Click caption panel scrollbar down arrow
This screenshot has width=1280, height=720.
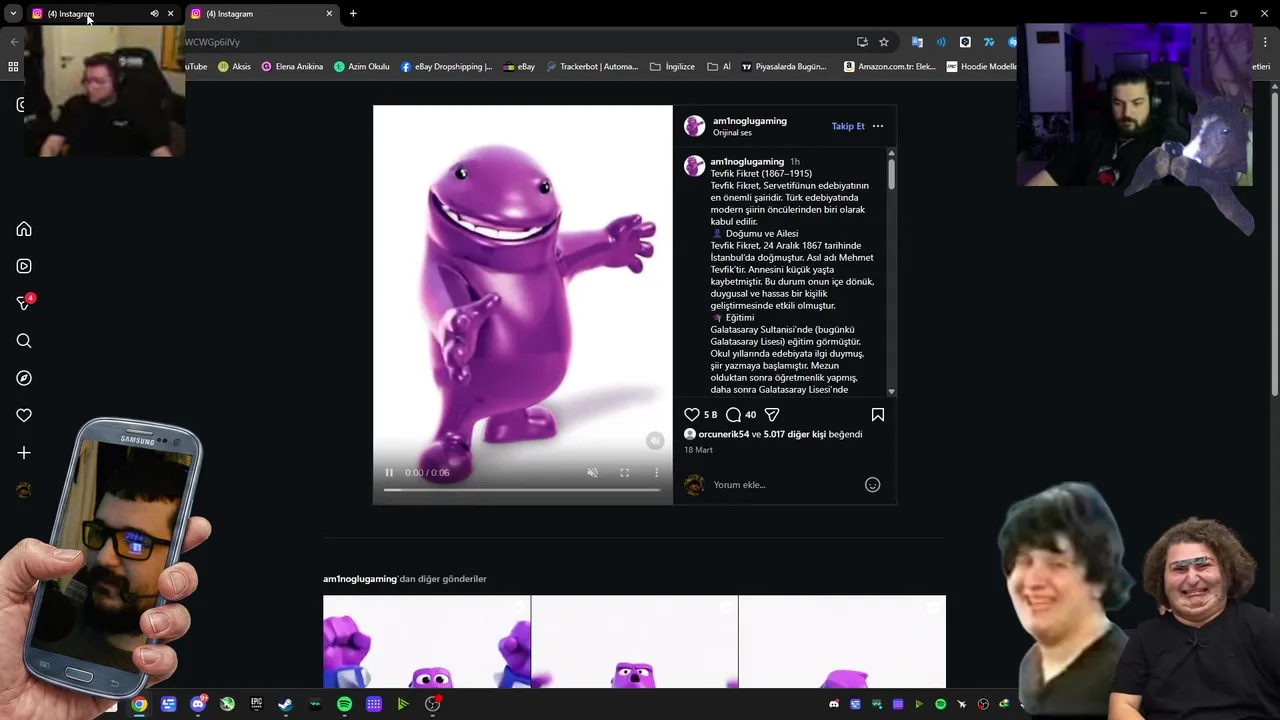891,392
